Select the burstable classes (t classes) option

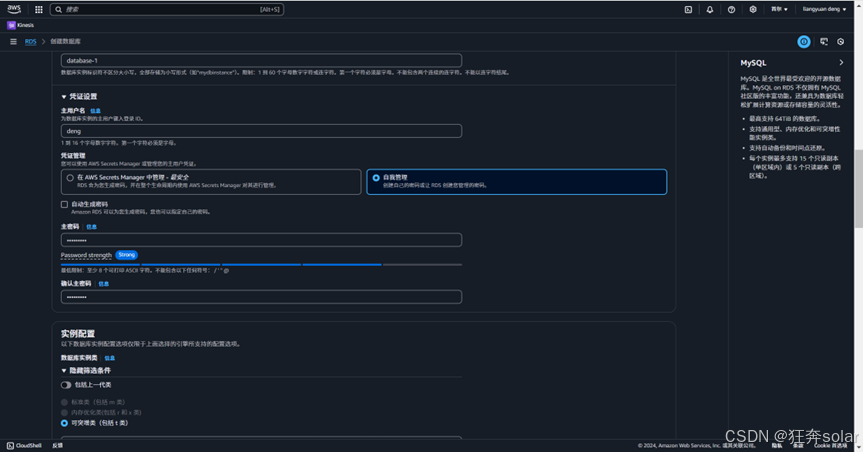(64, 423)
